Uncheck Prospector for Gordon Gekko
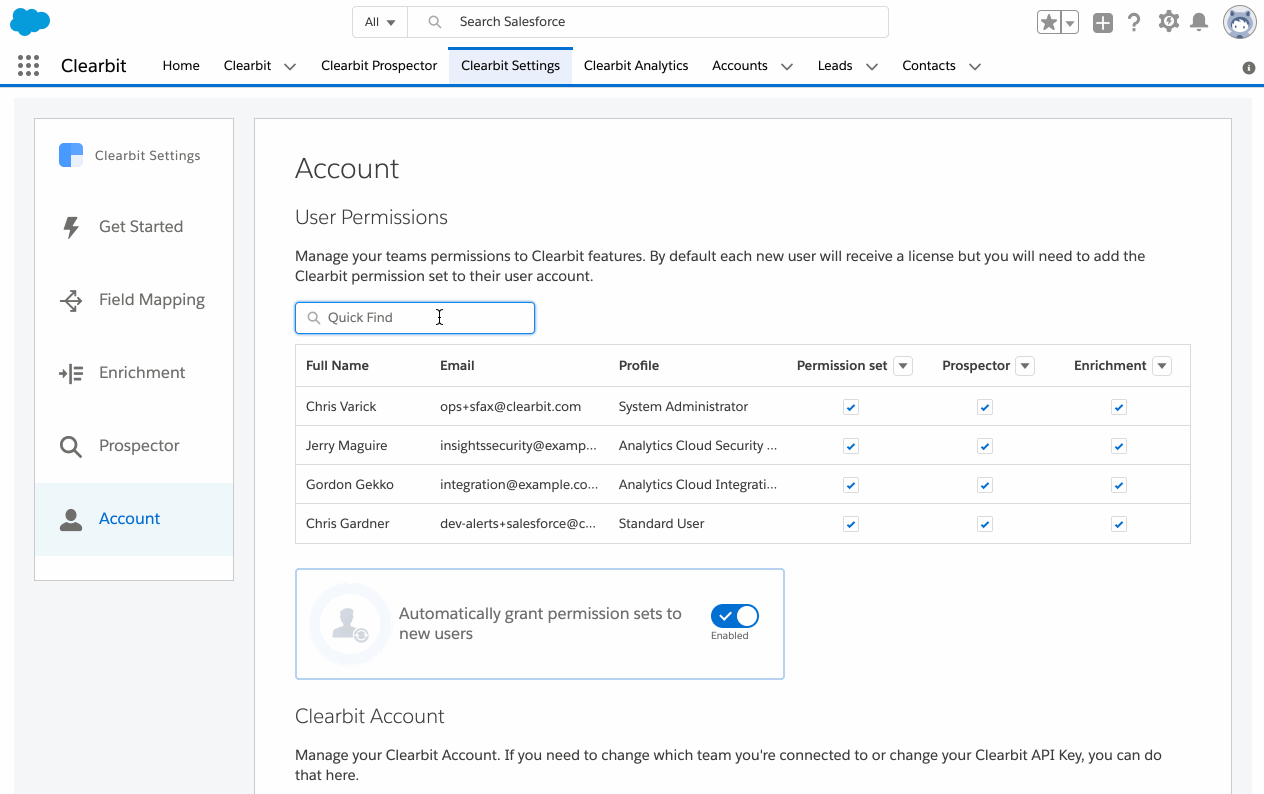Image resolution: width=1264 pixels, height=794 pixels. point(985,485)
